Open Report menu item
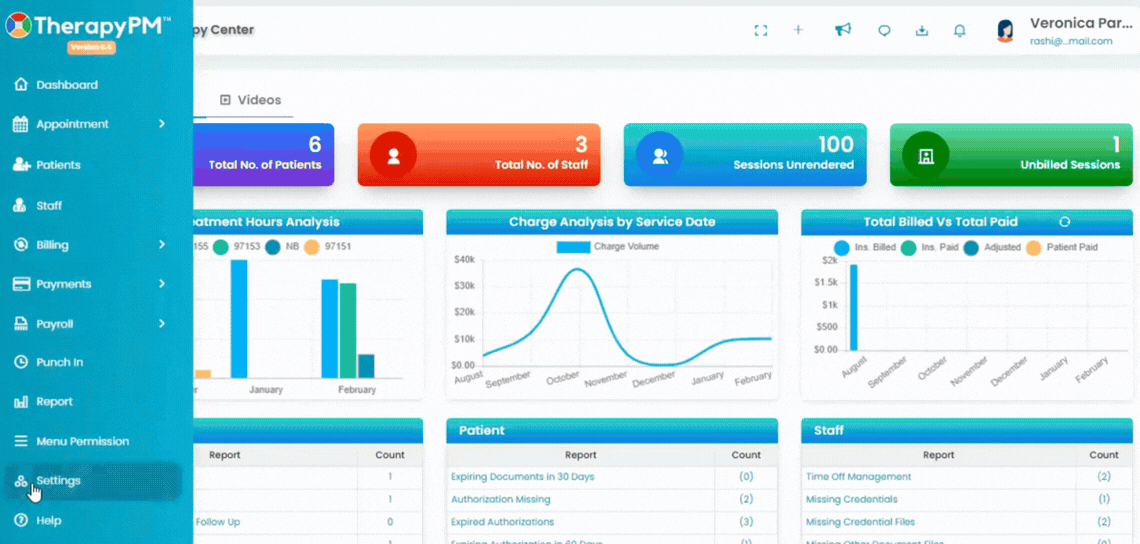1140x544 pixels. [x=55, y=401]
